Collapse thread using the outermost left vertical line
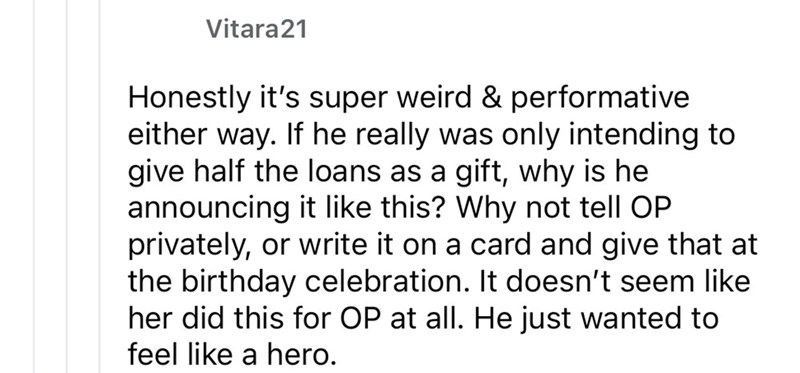The image size is (800, 373). click(35, 186)
